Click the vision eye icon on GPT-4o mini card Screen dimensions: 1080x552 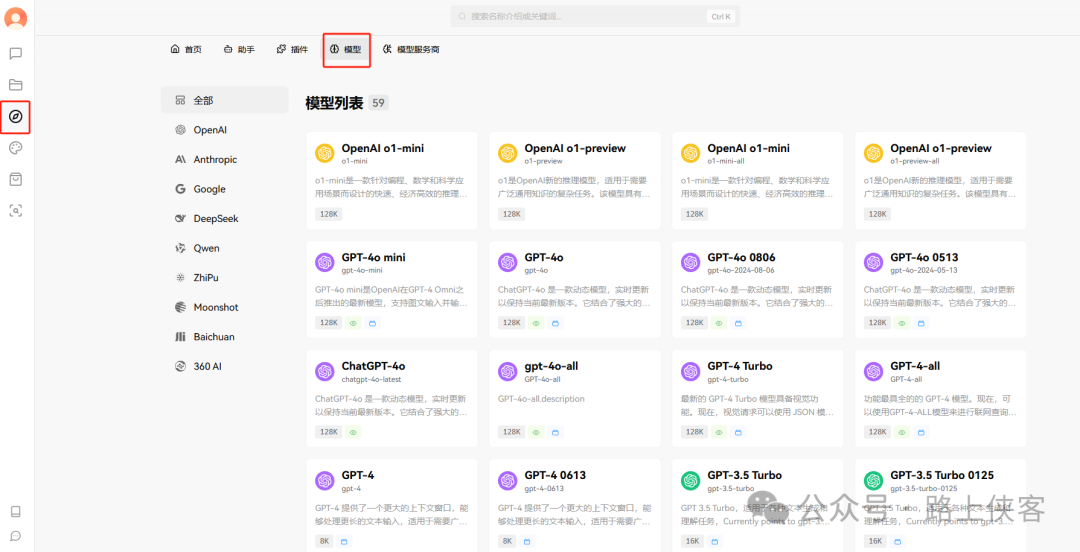click(x=353, y=323)
